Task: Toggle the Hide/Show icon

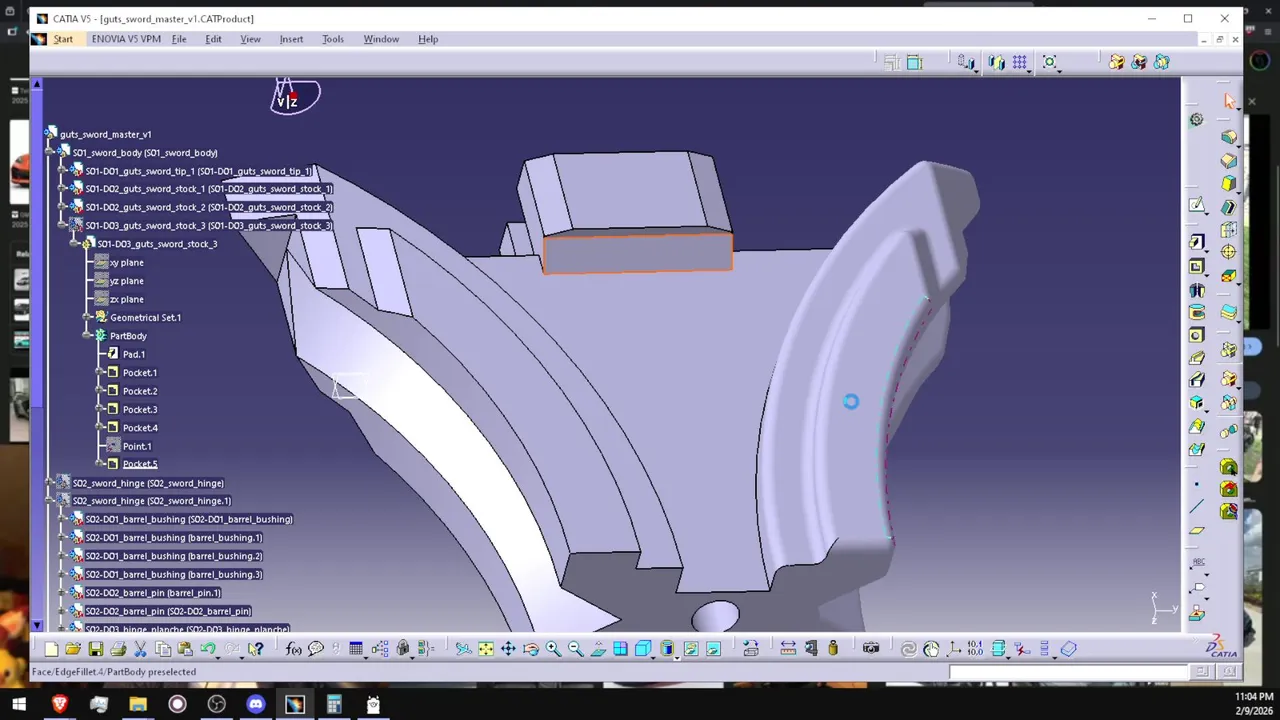Action: pyautogui.click(x=691, y=649)
